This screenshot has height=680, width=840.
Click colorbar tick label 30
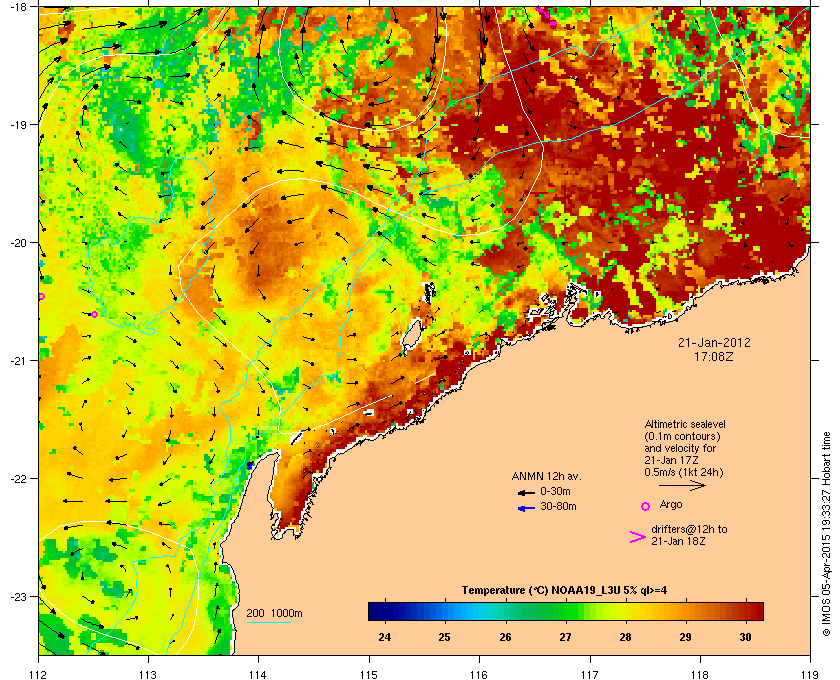(745, 637)
